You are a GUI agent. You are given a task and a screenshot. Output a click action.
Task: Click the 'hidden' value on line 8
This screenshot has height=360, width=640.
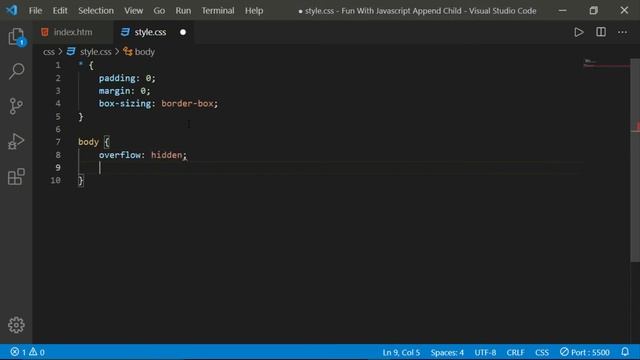click(167, 155)
